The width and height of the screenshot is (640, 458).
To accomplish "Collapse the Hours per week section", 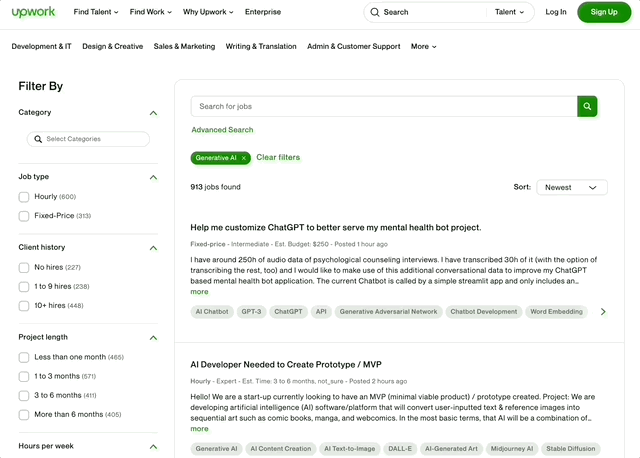I will (x=153, y=447).
